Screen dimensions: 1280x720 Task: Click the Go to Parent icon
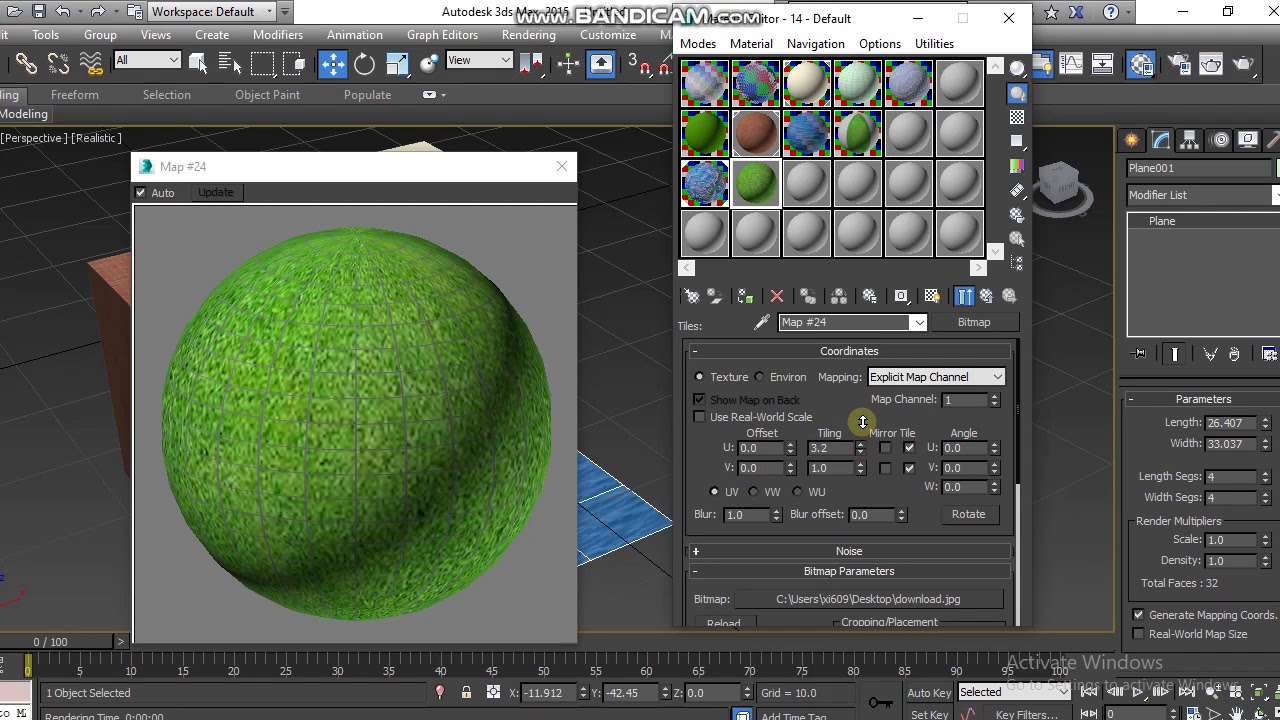coord(987,296)
